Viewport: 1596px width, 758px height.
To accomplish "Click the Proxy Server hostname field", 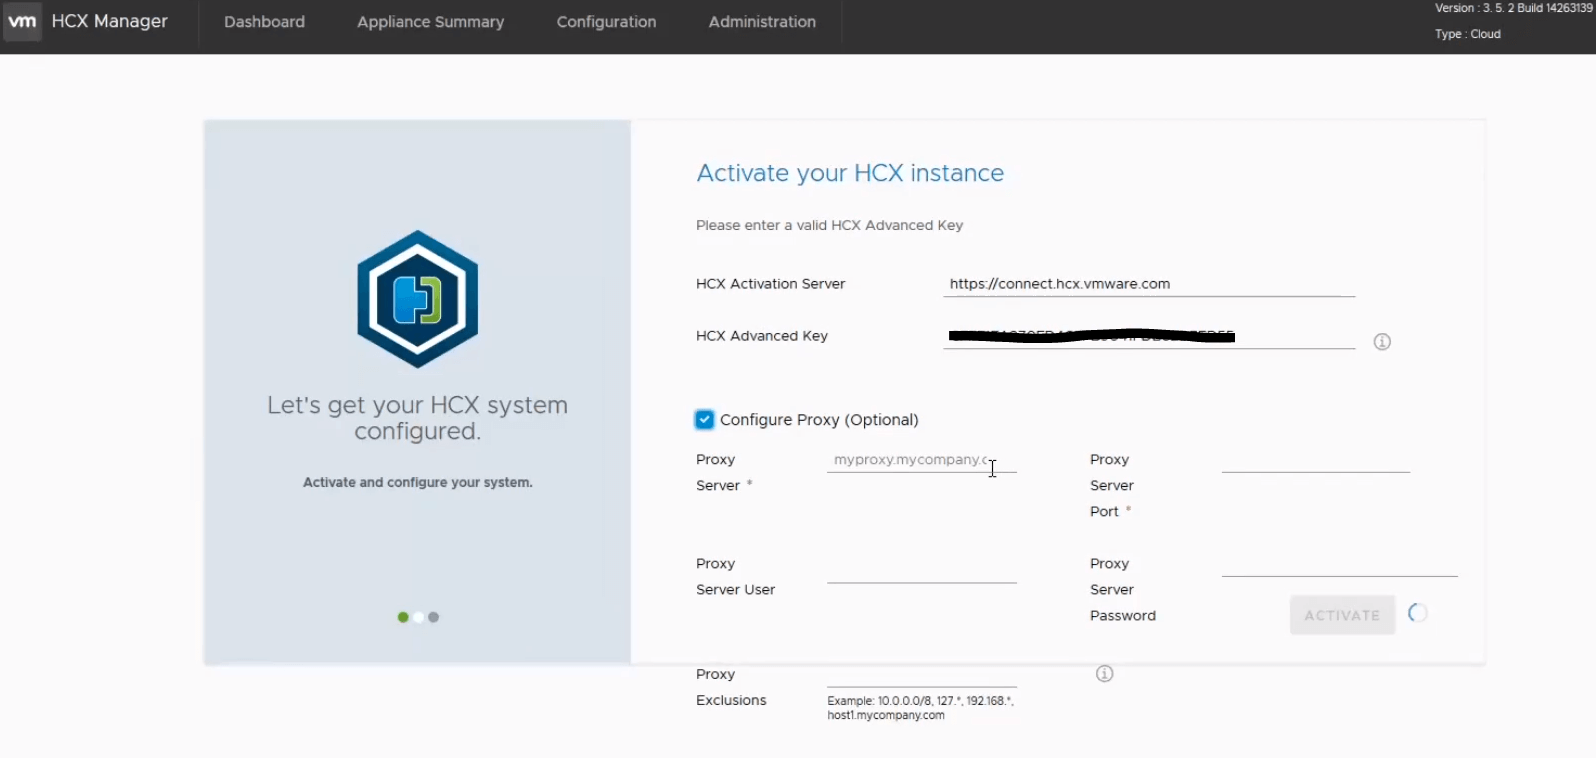I will [920, 460].
